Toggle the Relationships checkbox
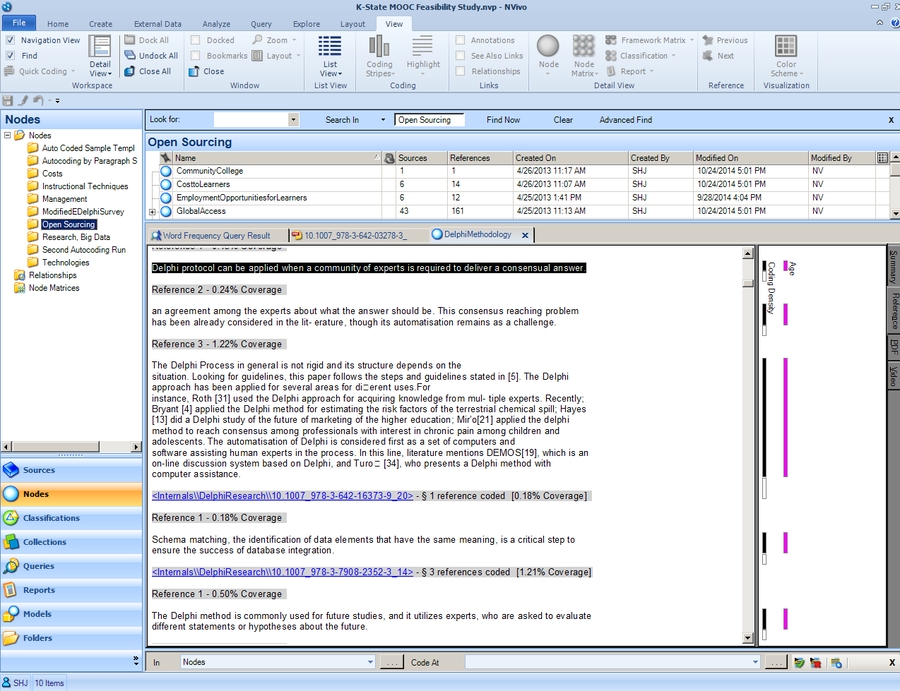900x691 pixels. tap(463, 70)
